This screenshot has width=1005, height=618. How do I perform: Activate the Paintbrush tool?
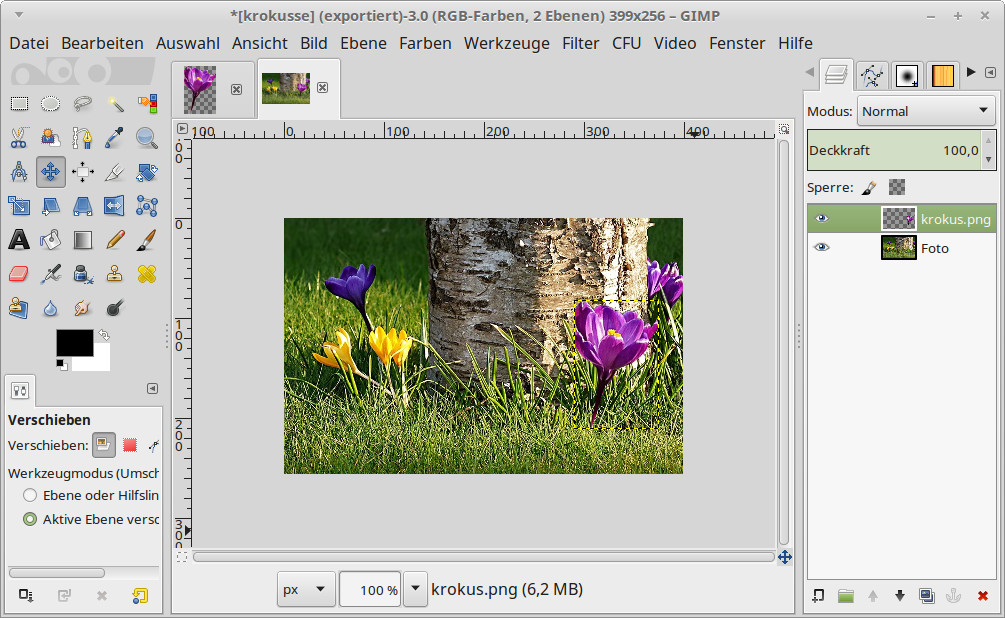click(147, 239)
